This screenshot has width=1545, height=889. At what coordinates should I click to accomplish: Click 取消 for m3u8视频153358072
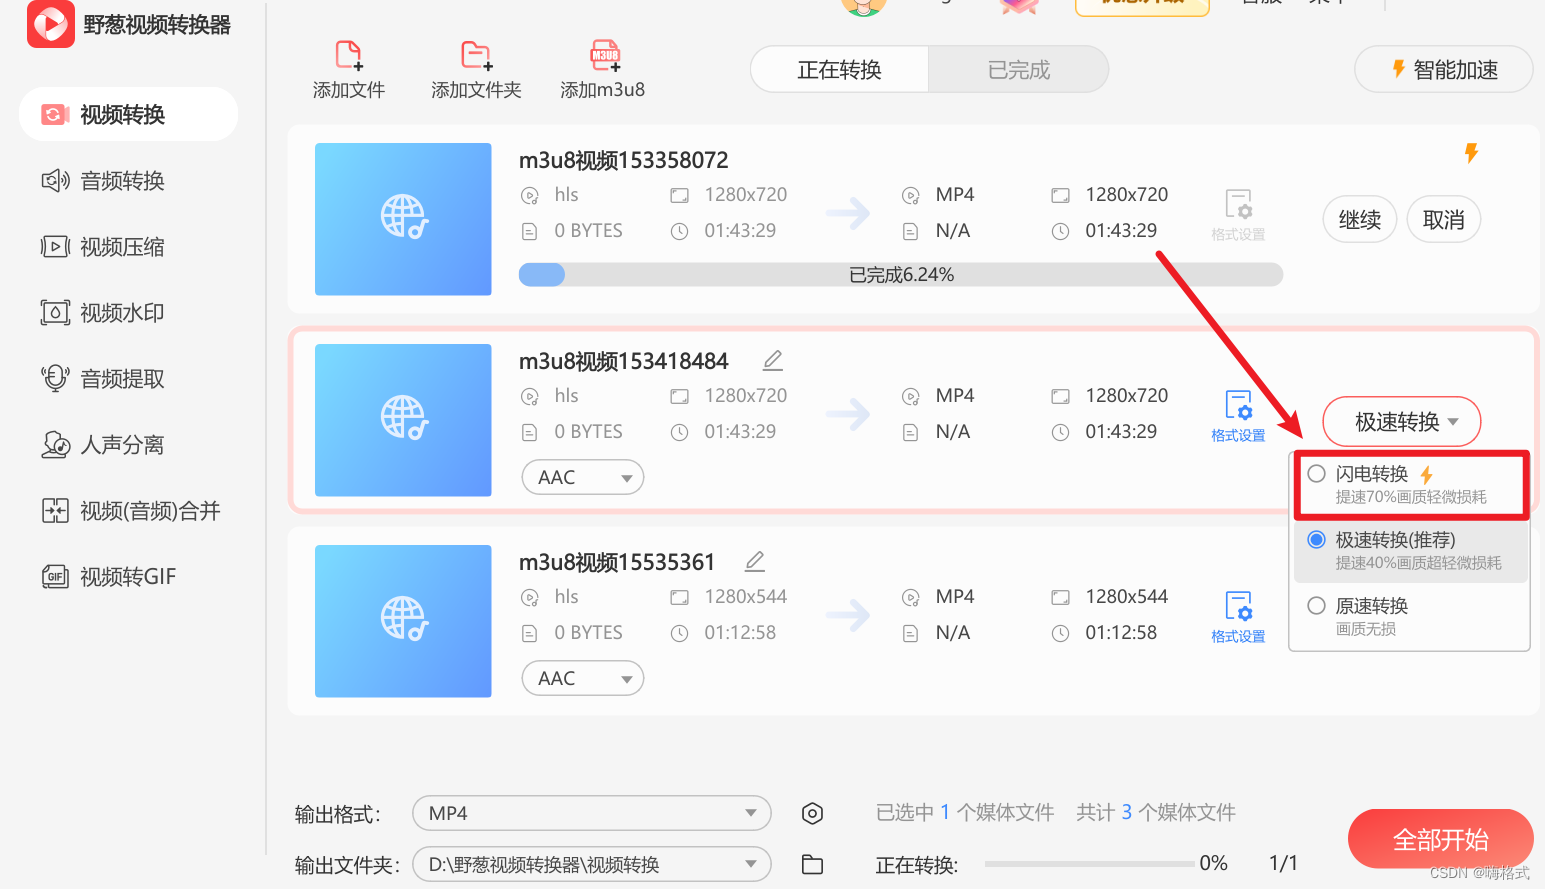tap(1443, 220)
